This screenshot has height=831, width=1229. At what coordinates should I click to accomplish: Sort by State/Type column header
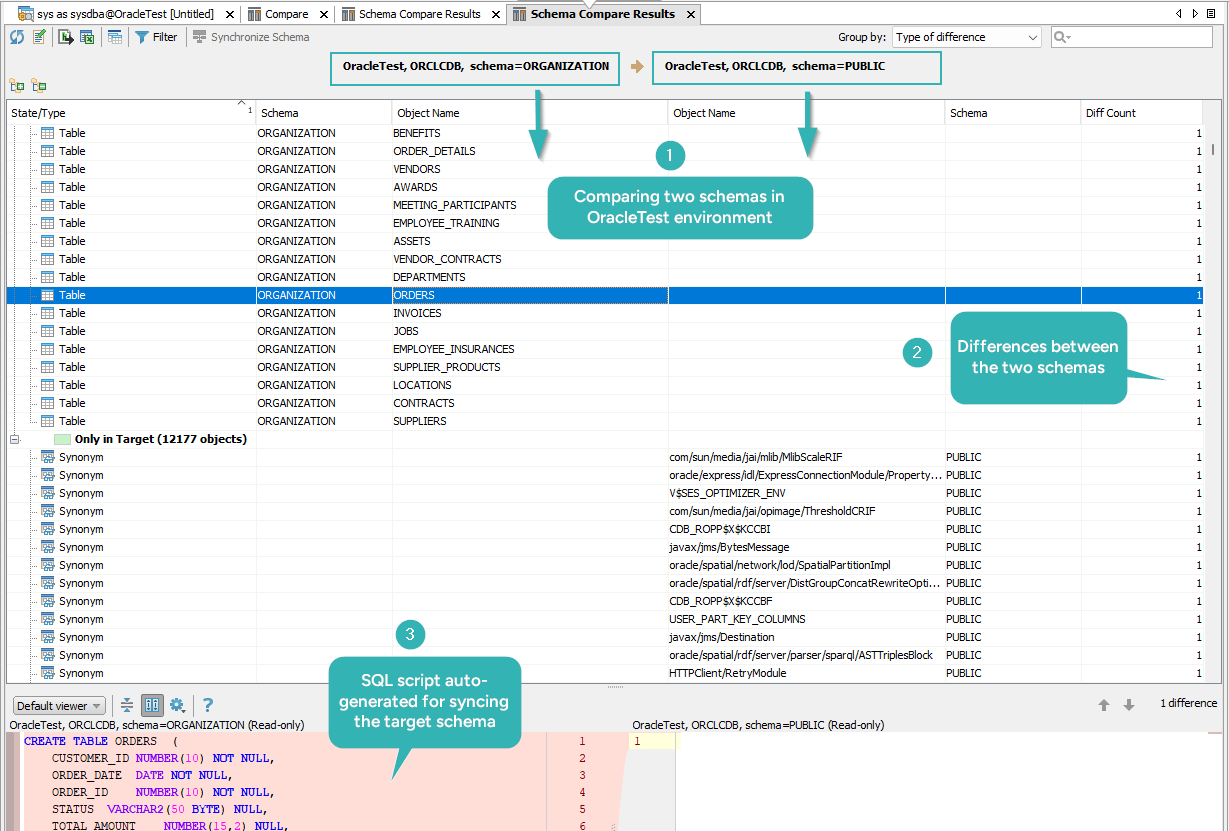(x=131, y=113)
